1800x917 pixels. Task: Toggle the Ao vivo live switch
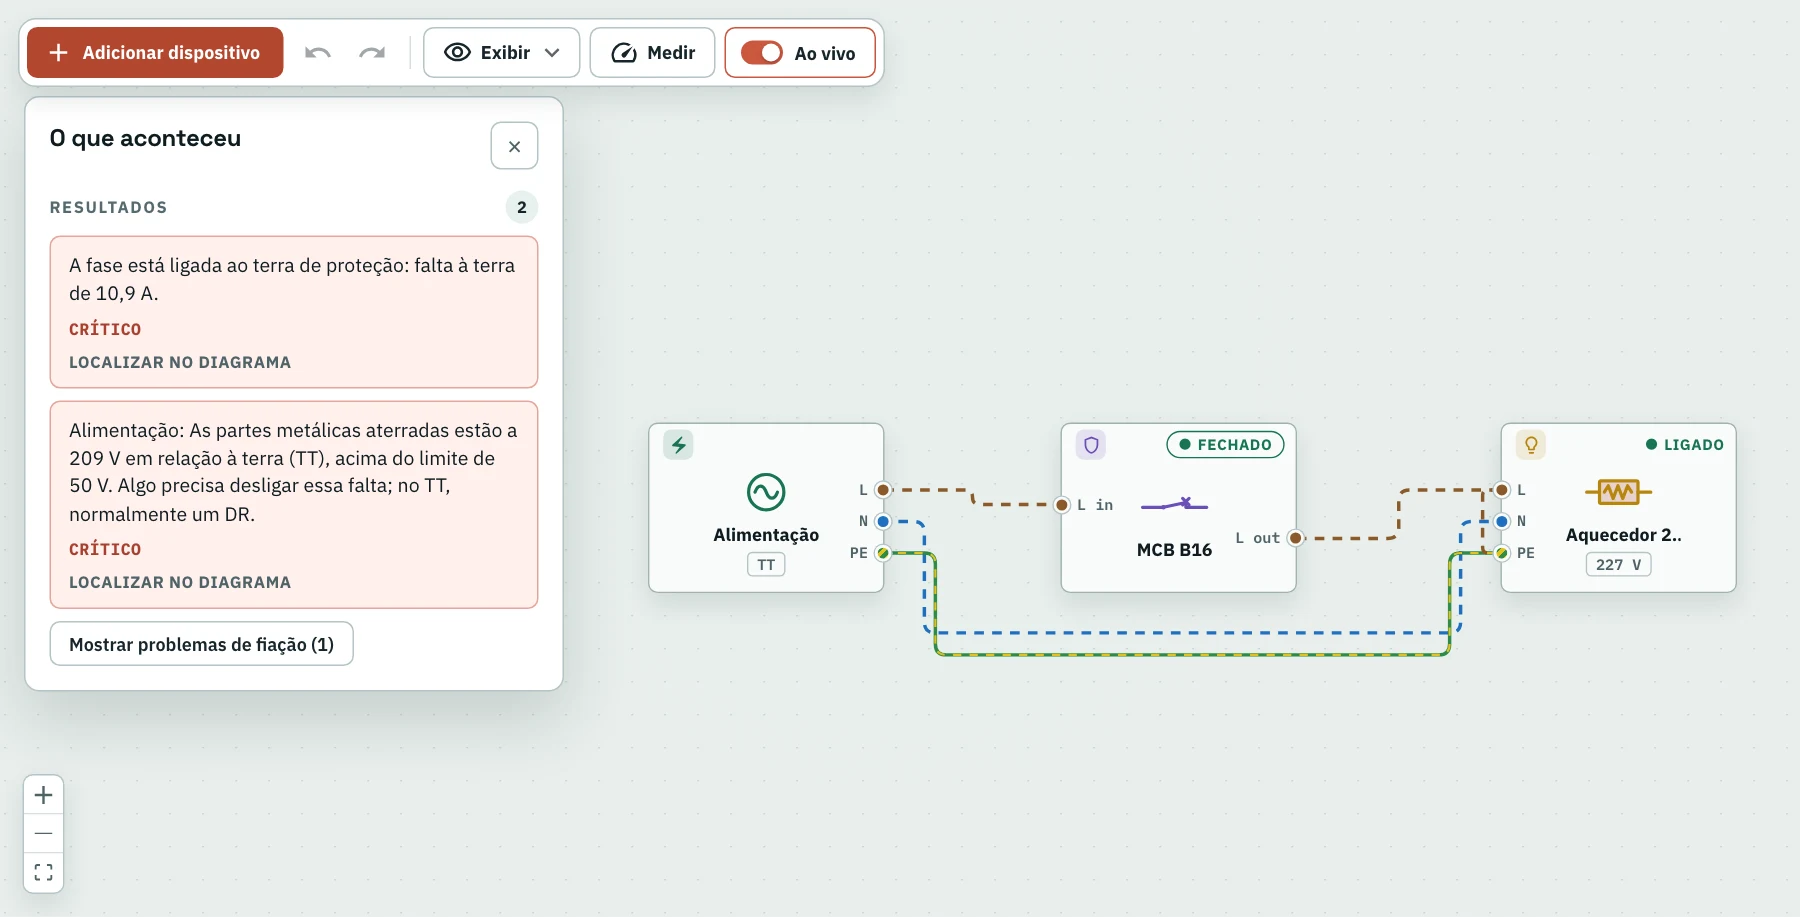[800, 53]
